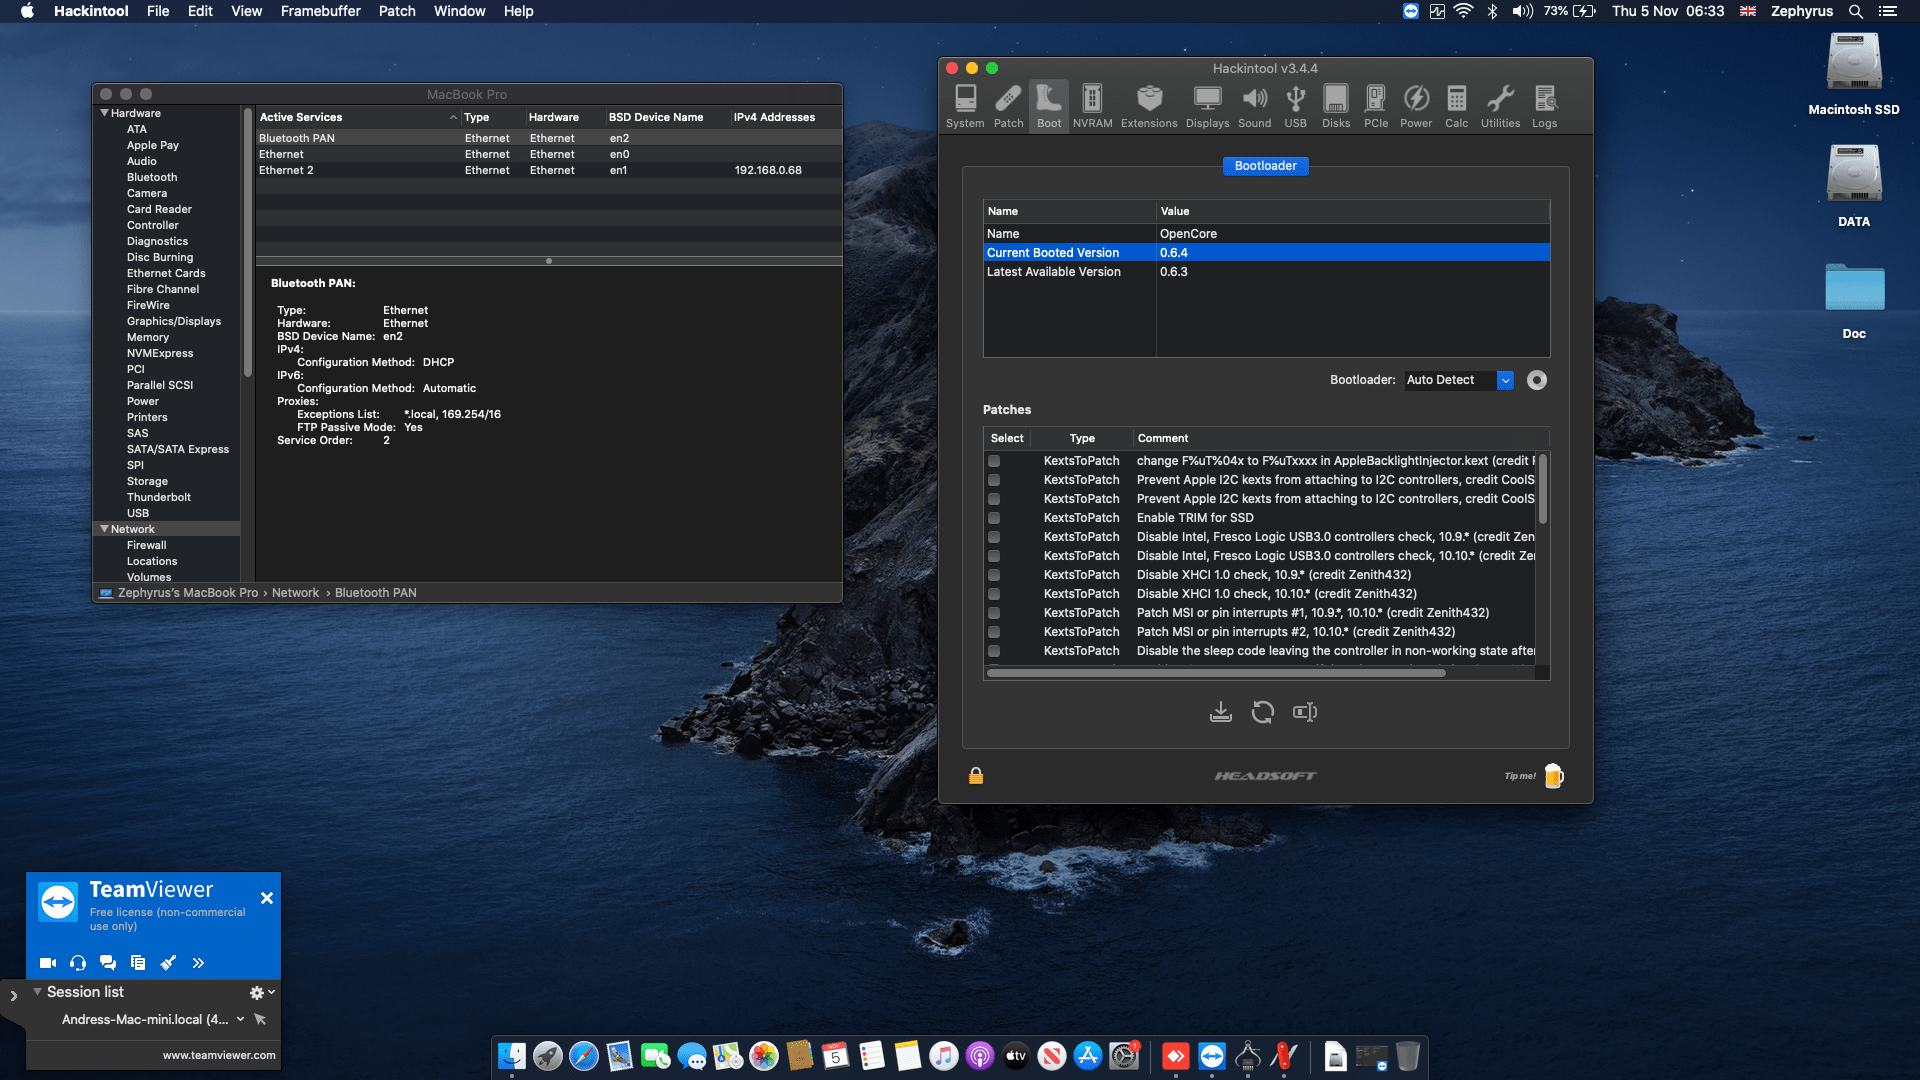Click the rename/text-field icon below Patches list
Image resolution: width=1920 pixels, height=1080 pixels.
[x=1305, y=712]
